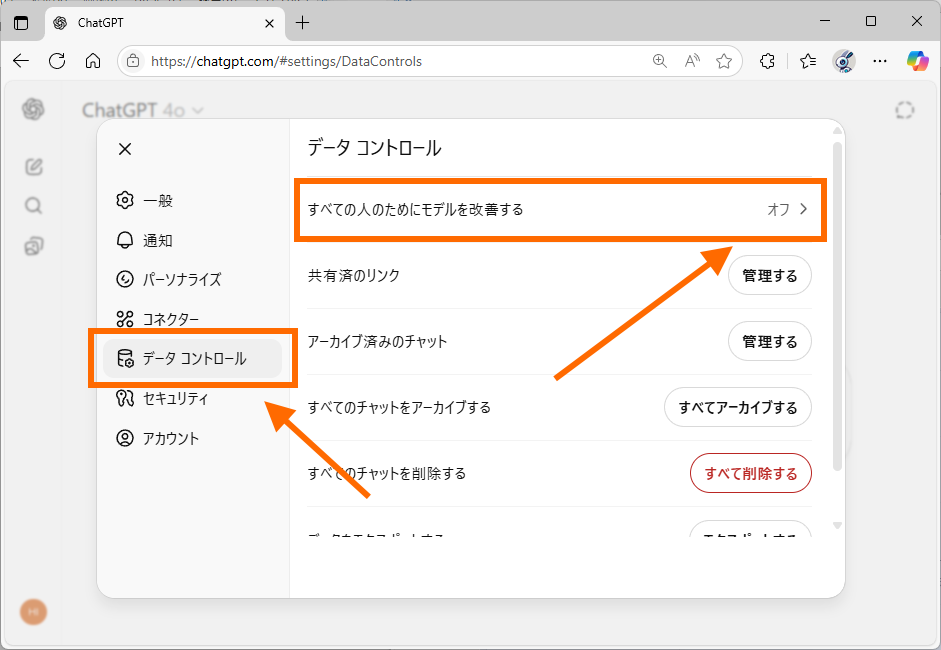Screen dimensions: 941x650
Task: Minimize the browser window
Action: (825, 21)
